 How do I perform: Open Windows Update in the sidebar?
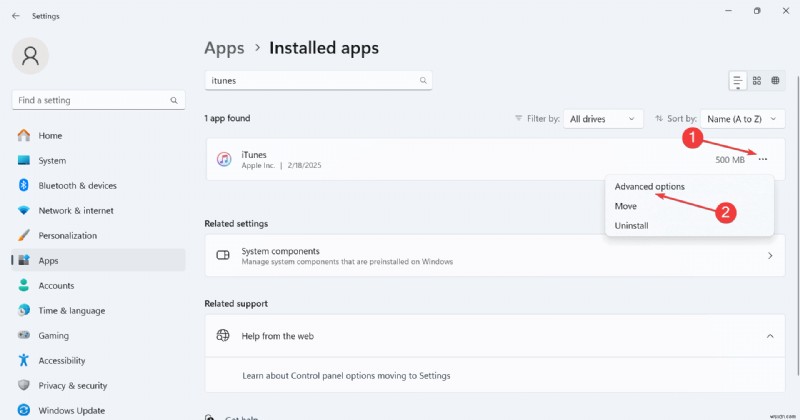tap(98, 410)
